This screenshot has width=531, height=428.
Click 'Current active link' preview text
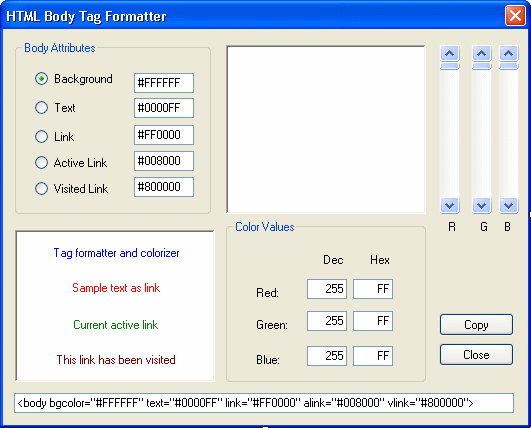pyautogui.click(x=115, y=325)
